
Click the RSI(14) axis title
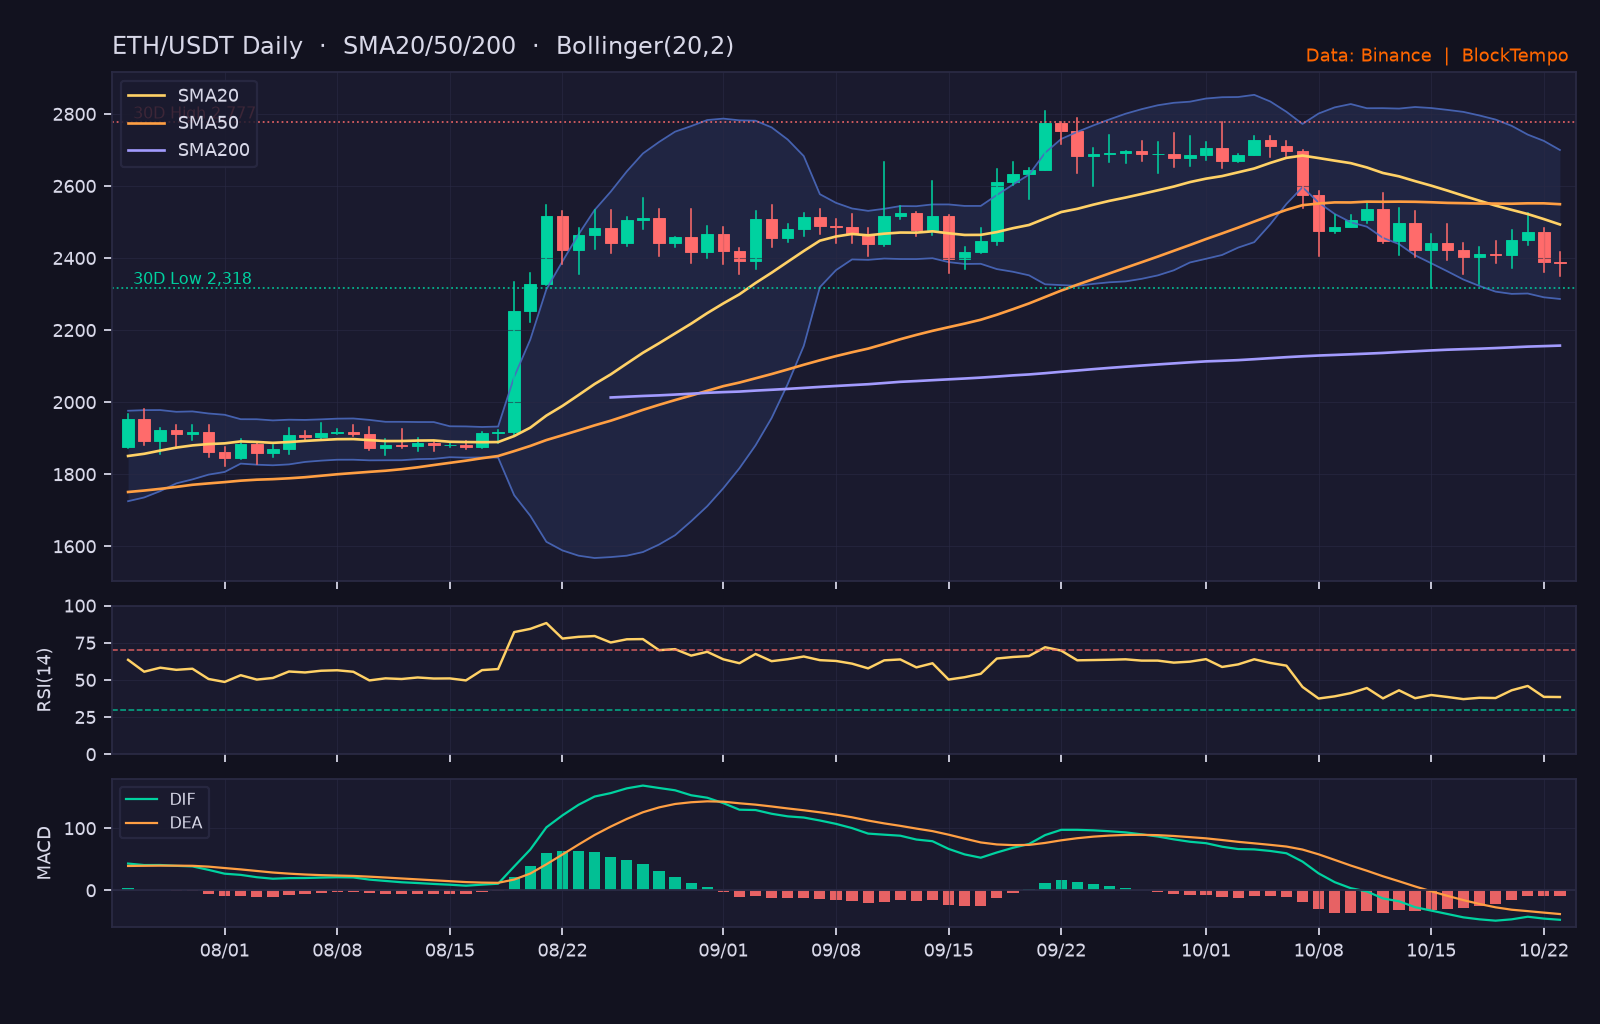click(44, 680)
